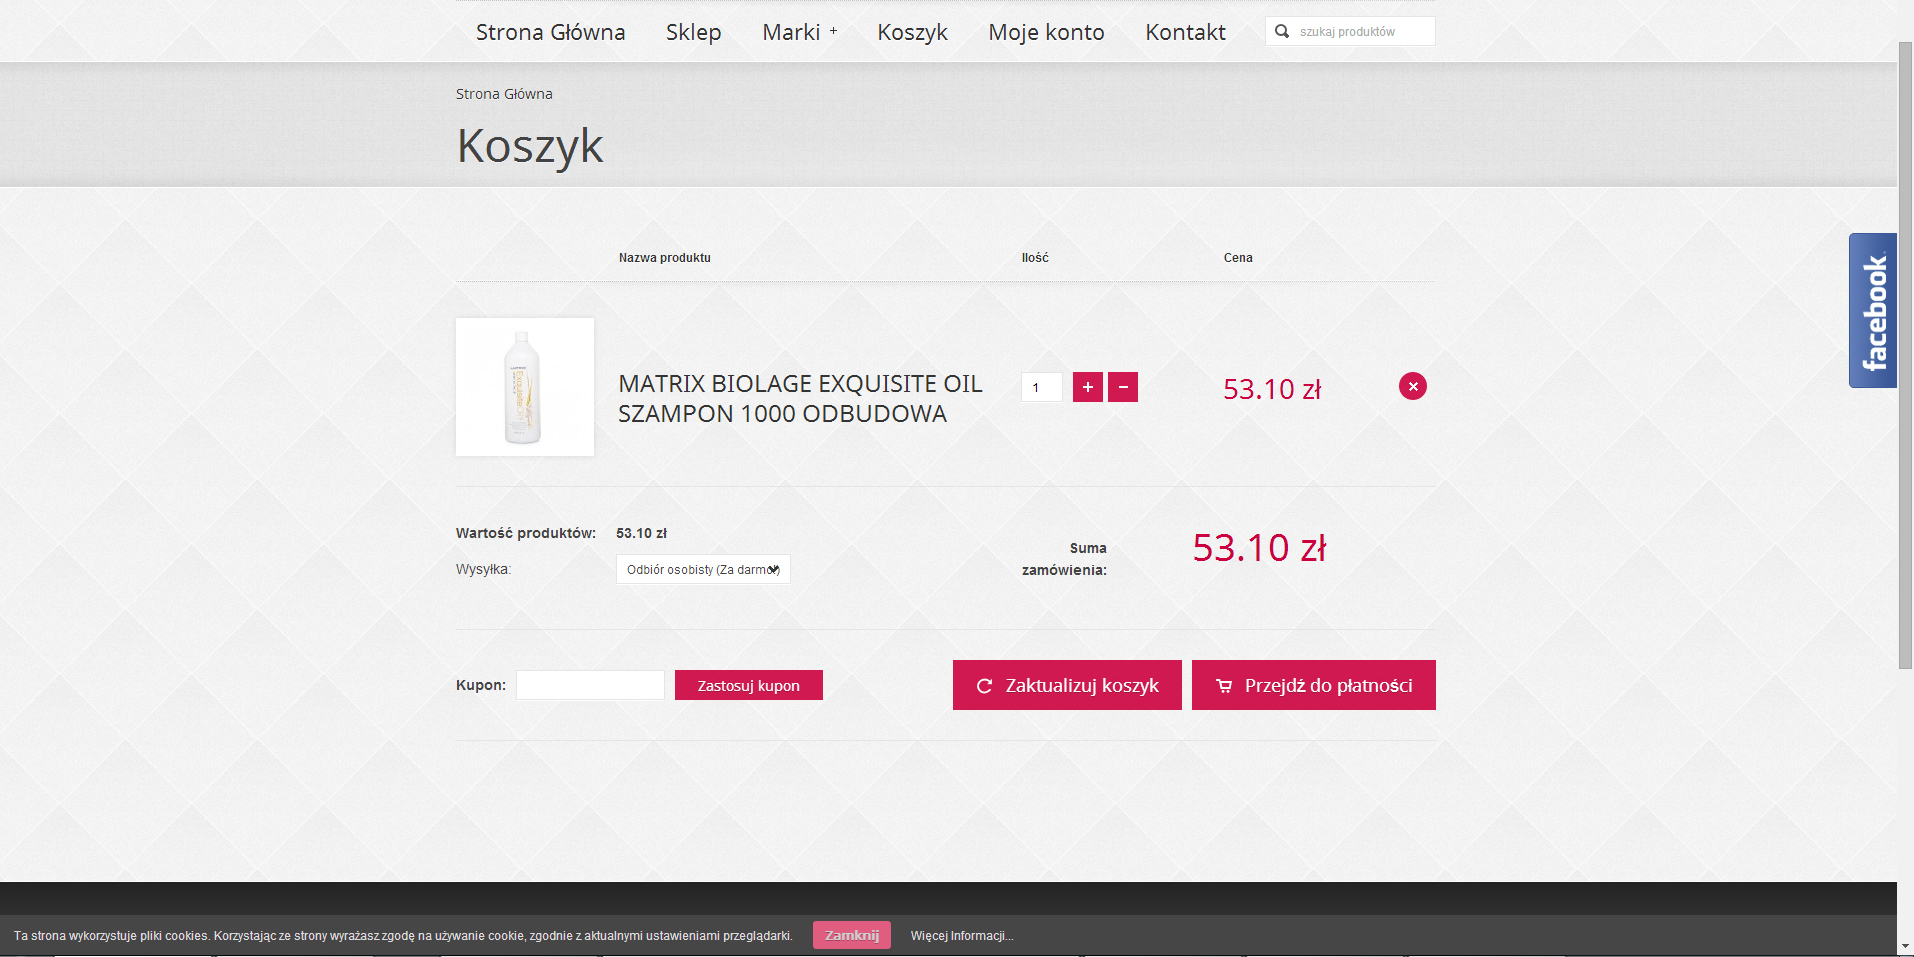Open the shampoo product thumbnail

pos(525,387)
